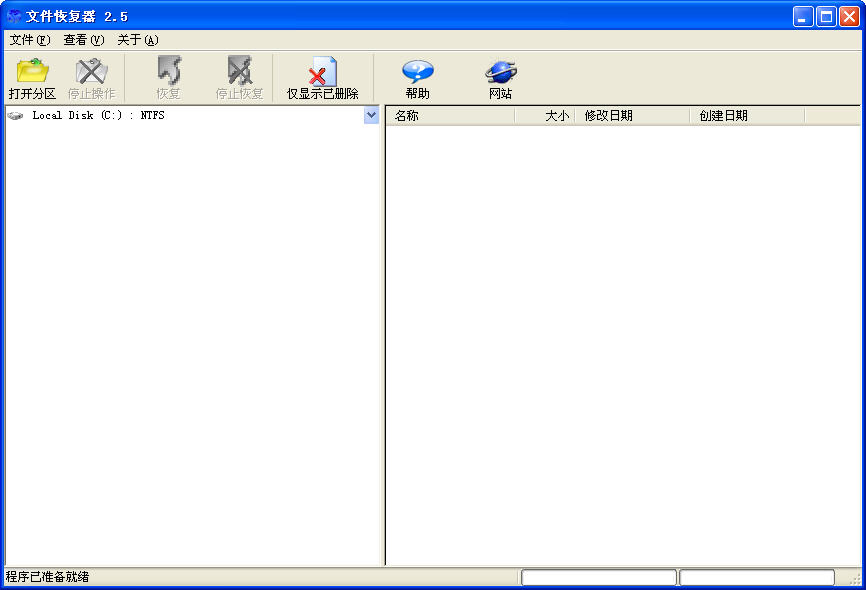Click the application icon in title bar
This screenshot has height=590, width=866.
pos(14,16)
